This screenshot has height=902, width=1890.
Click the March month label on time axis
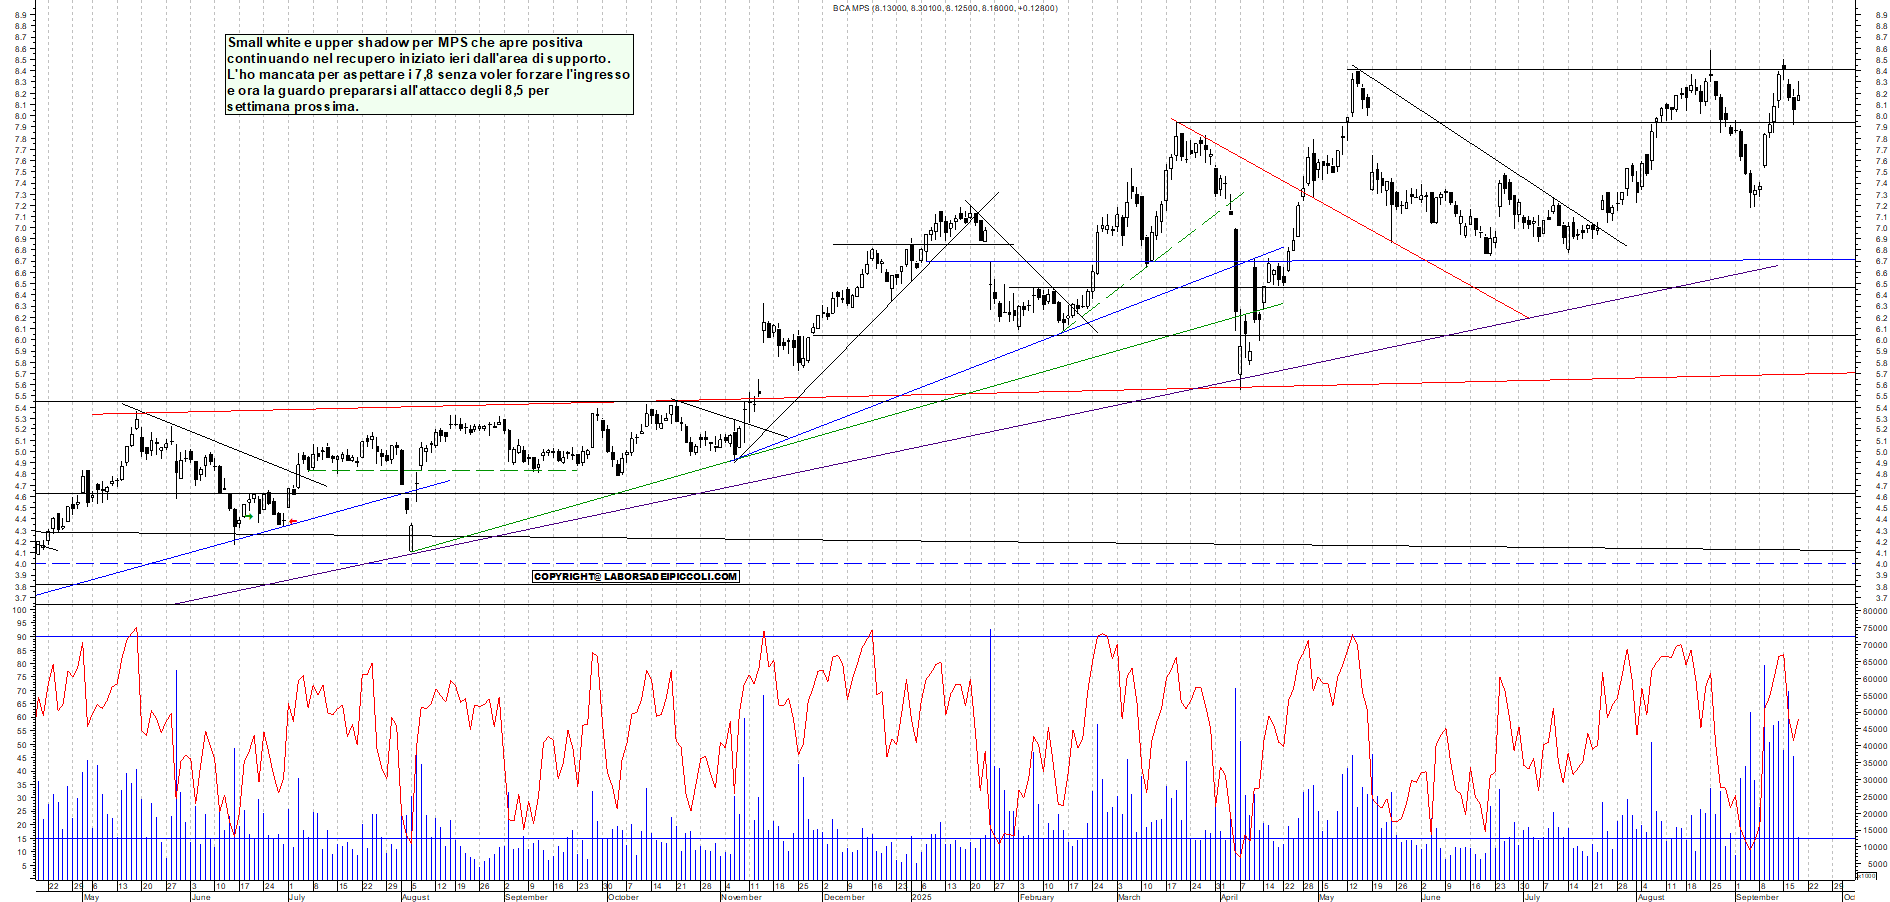point(1128,897)
